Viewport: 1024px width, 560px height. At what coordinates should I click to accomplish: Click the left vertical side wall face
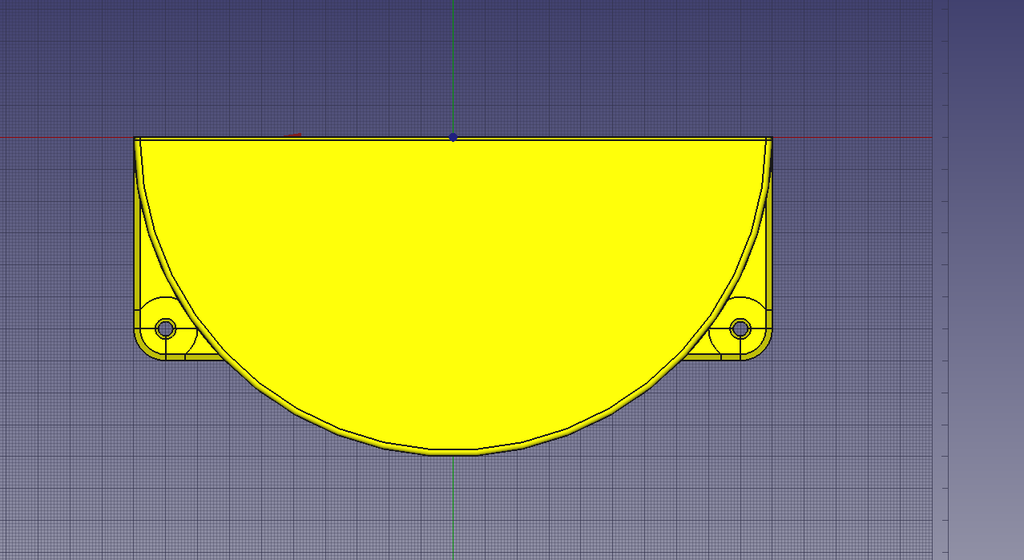137,248
